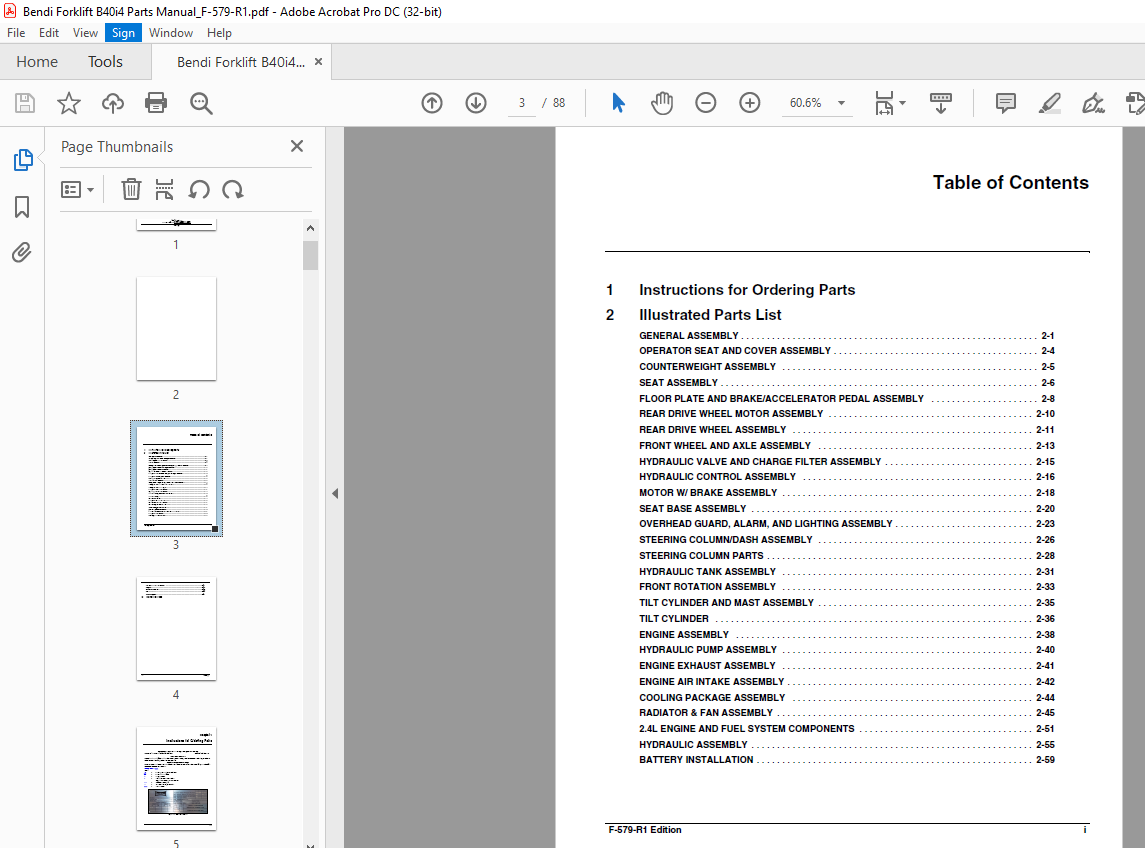The height and width of the screenshot is (848, 1145).
Task: Collapse navigation pane with arrow
Action: pos(335,494)
